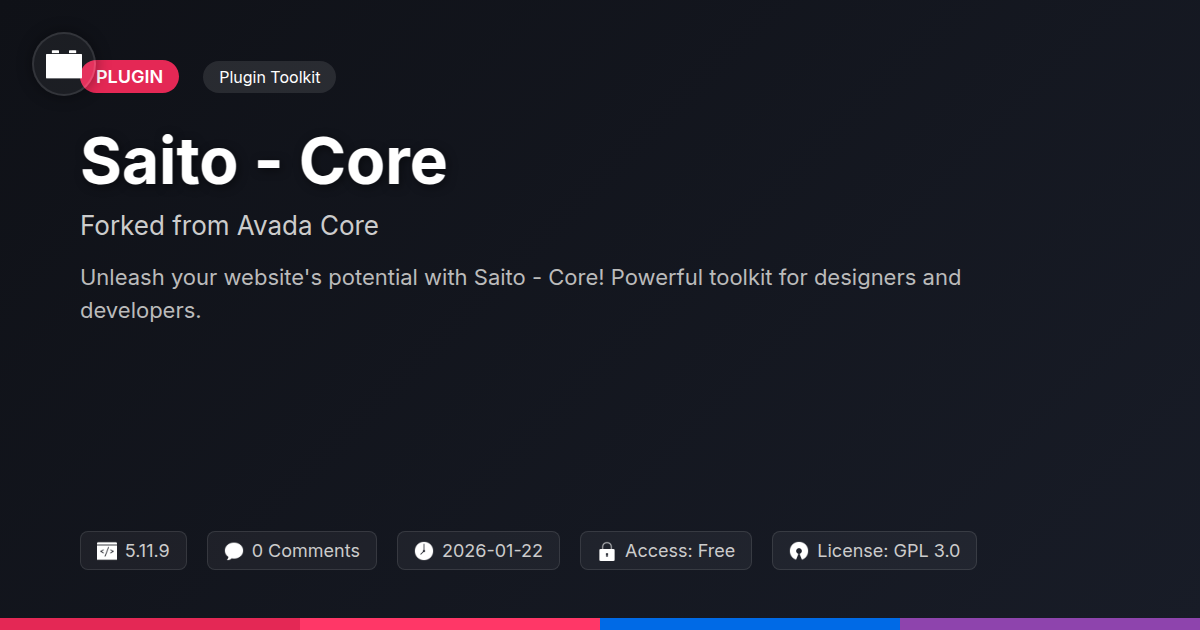Click the Forked from Avada Core subtitle
This screenshot has width=1200, height=630.
click(229, 226)
